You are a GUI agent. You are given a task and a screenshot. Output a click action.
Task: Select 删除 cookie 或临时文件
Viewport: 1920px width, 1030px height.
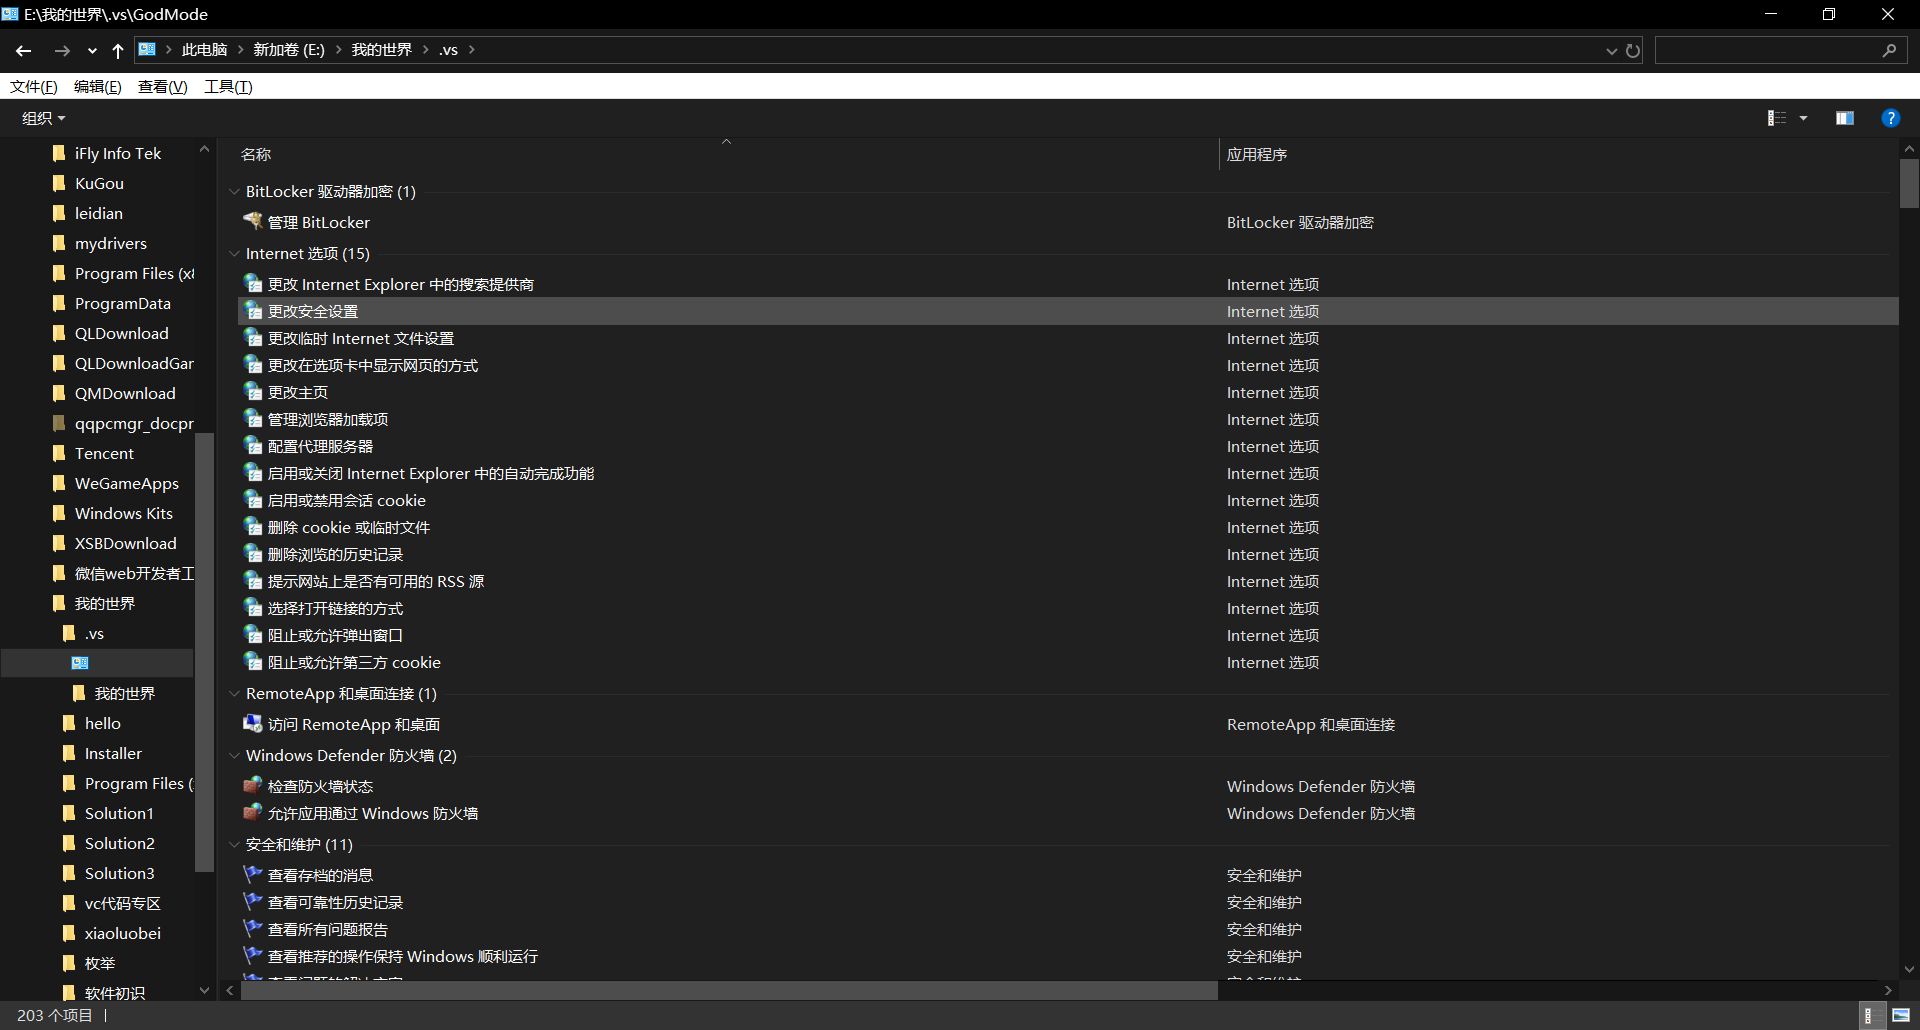(349, 528)
